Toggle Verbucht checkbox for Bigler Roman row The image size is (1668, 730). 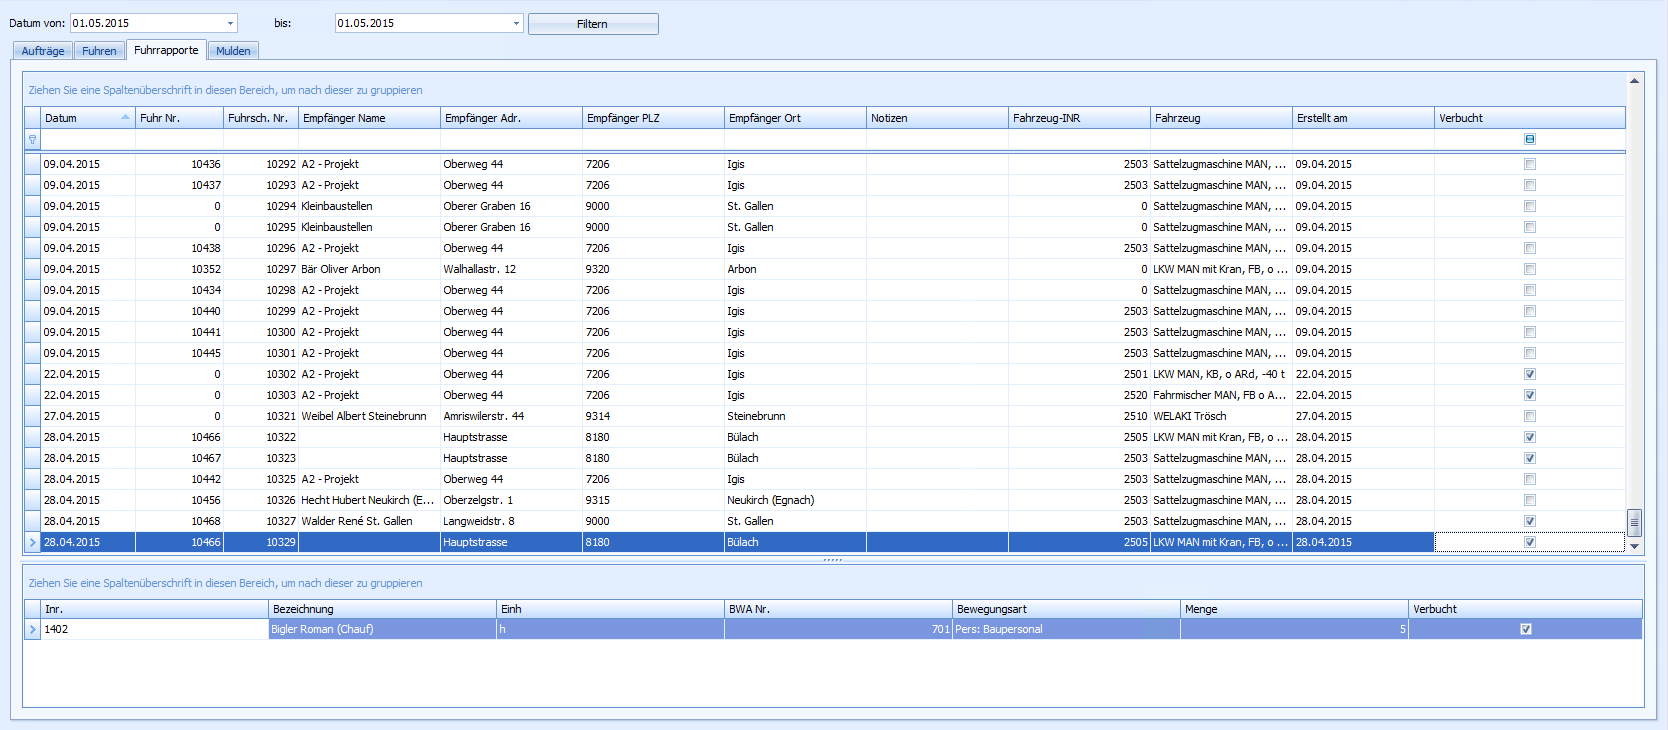[x=1526, y=629]
